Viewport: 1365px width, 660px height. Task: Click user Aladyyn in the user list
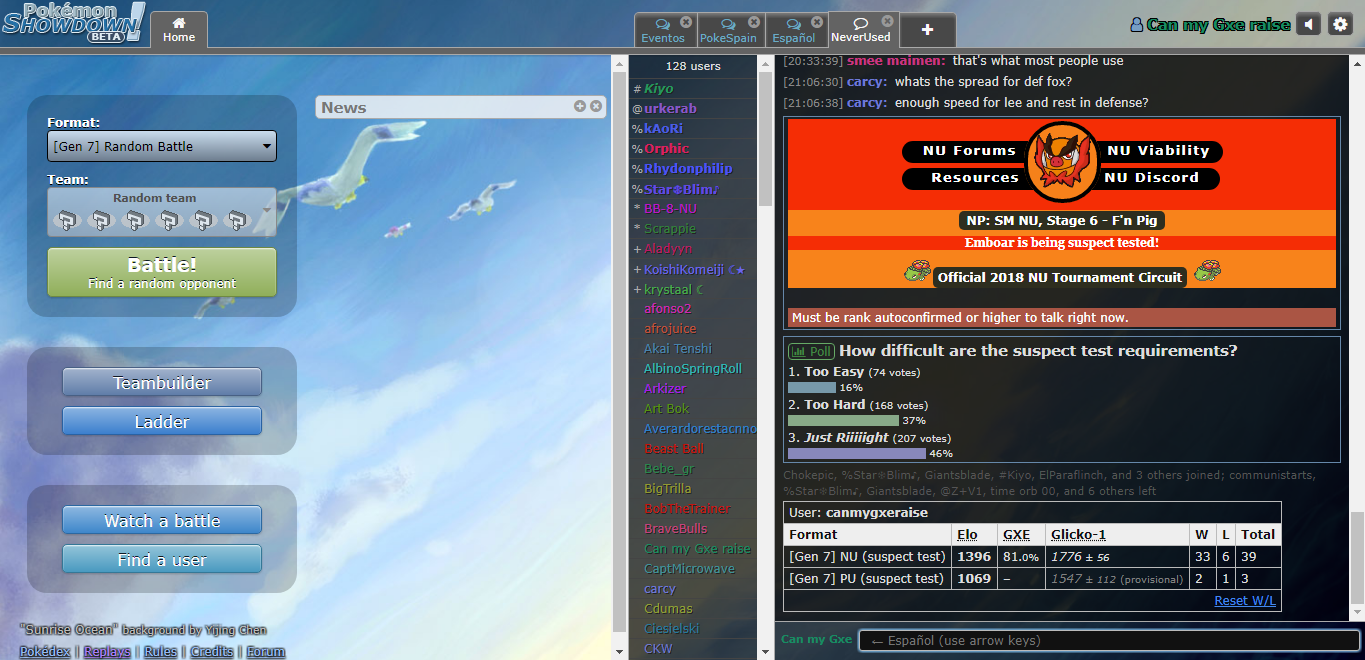tap(668, 249)
